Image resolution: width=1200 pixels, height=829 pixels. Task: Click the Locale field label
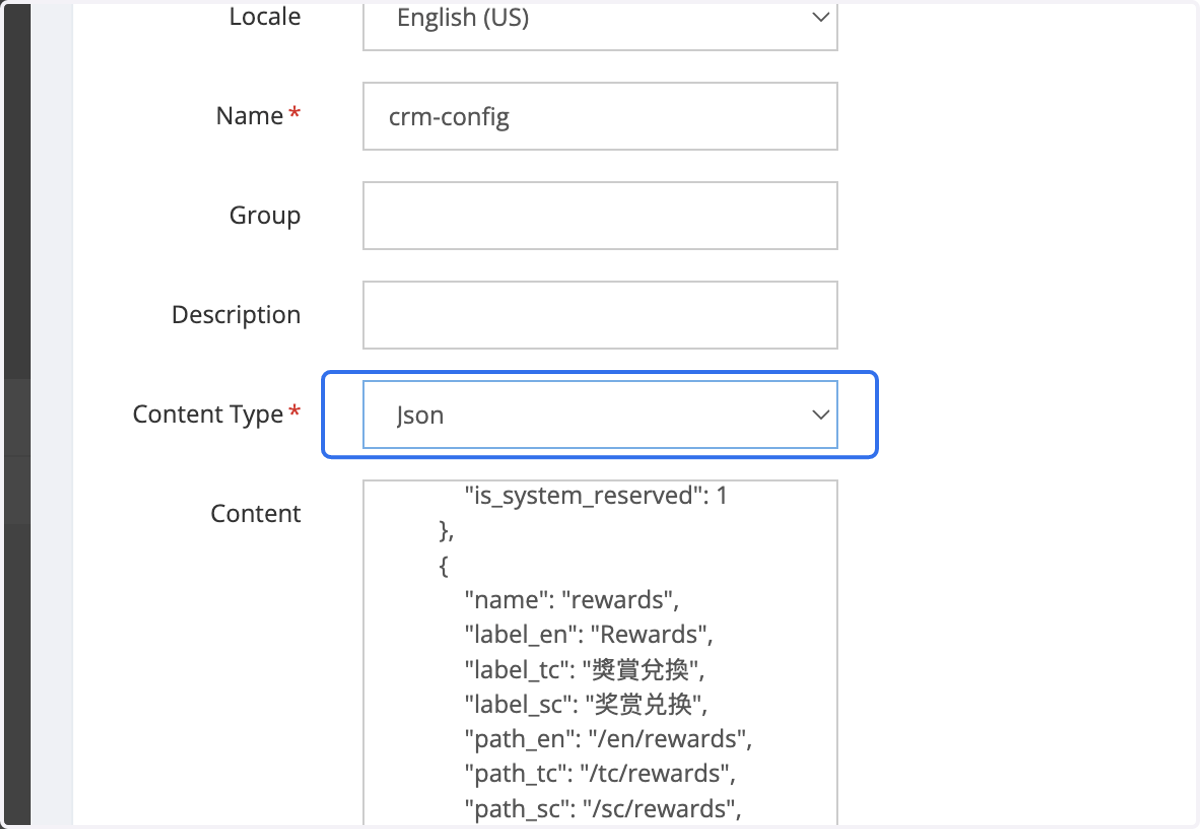click(x=265, y=17)
